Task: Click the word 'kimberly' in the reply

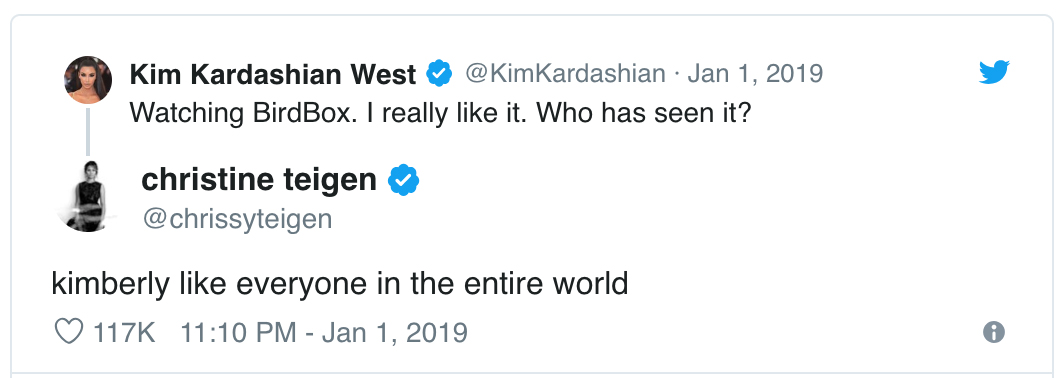Action: [112, 284]
